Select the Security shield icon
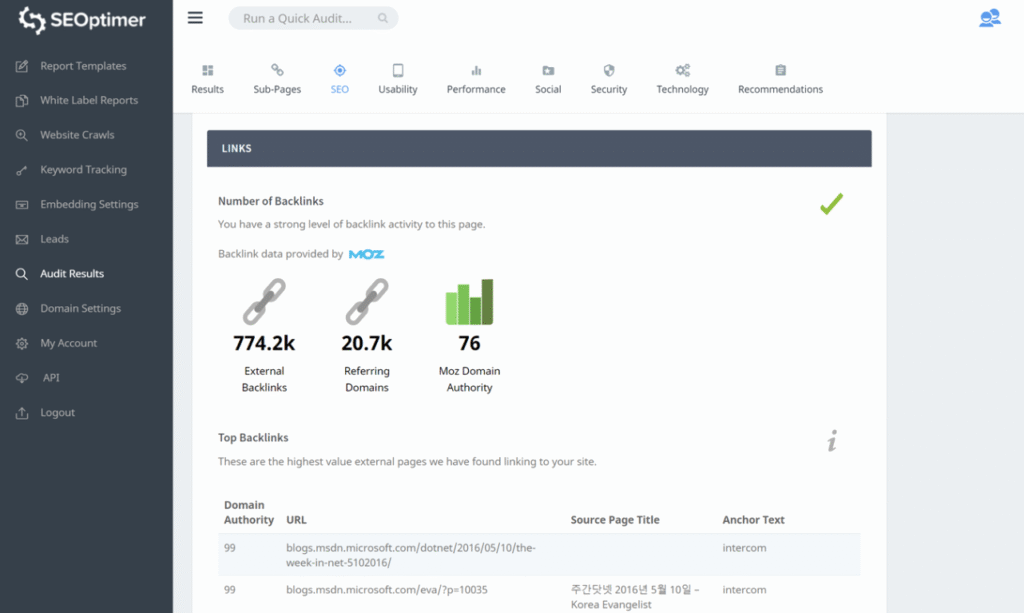 [608, 71]
